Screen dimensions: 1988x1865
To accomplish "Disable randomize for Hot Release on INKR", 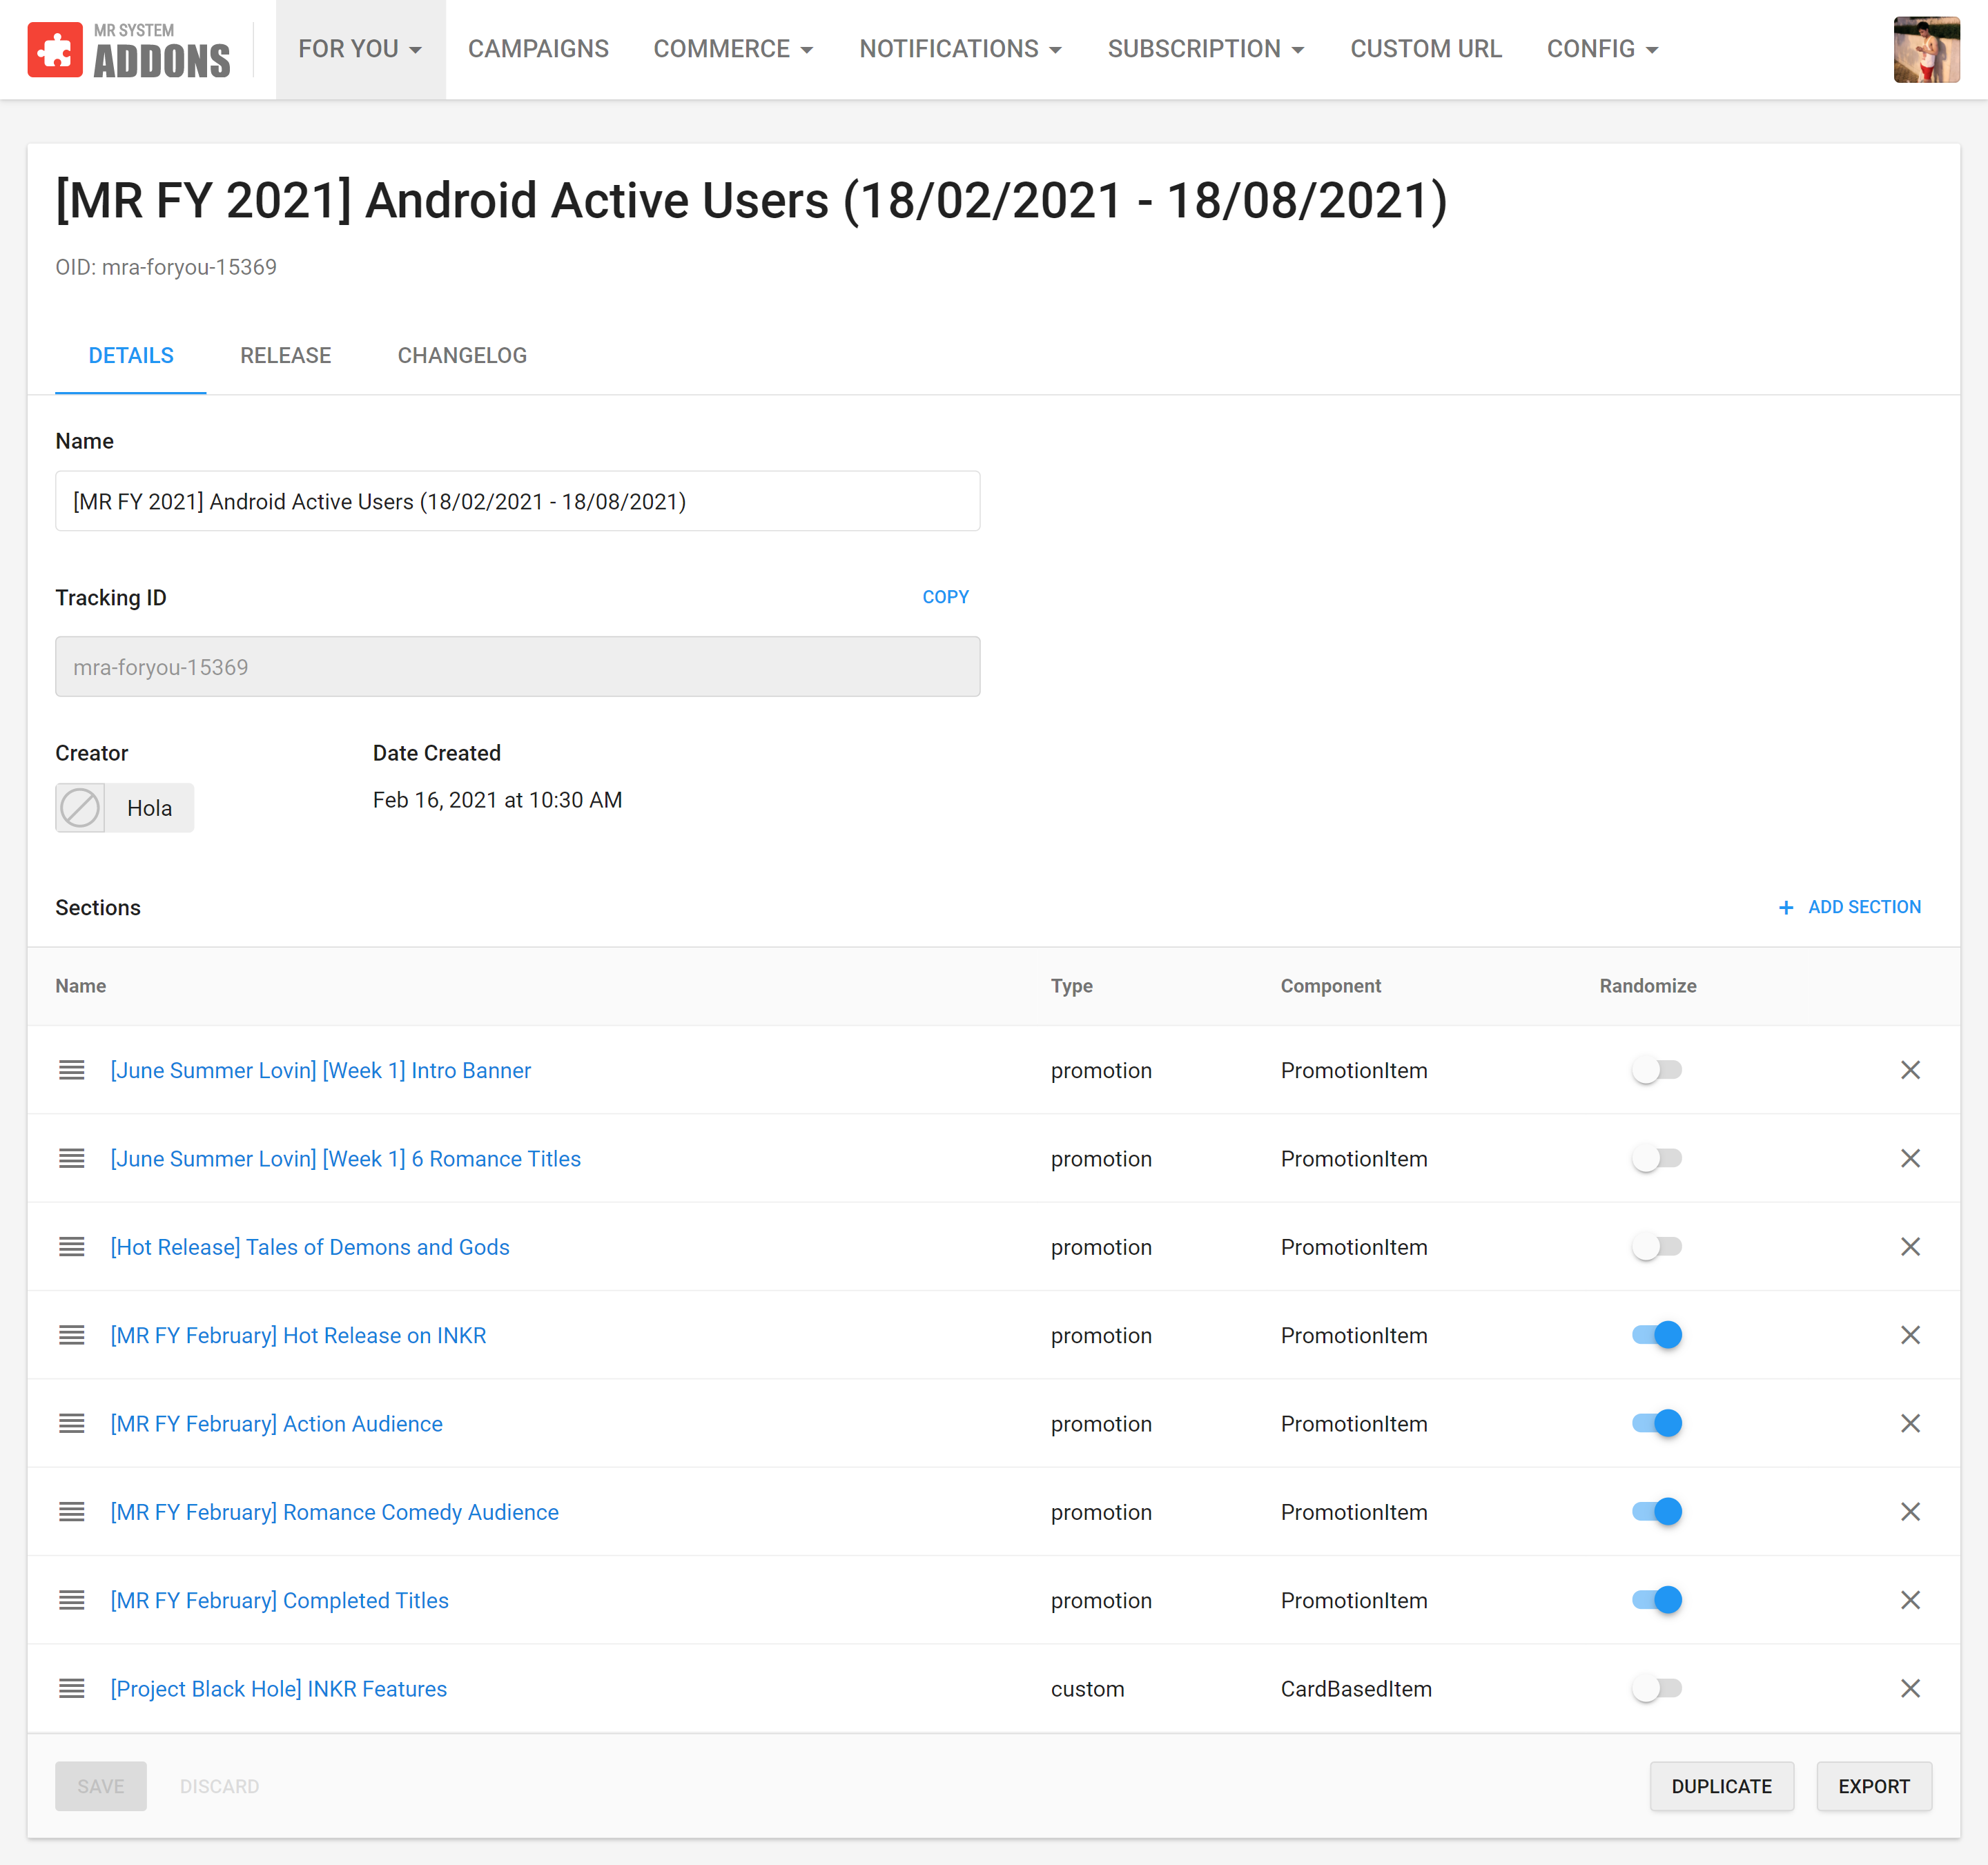I will pyautogui.click(x=1656, y=1335).
